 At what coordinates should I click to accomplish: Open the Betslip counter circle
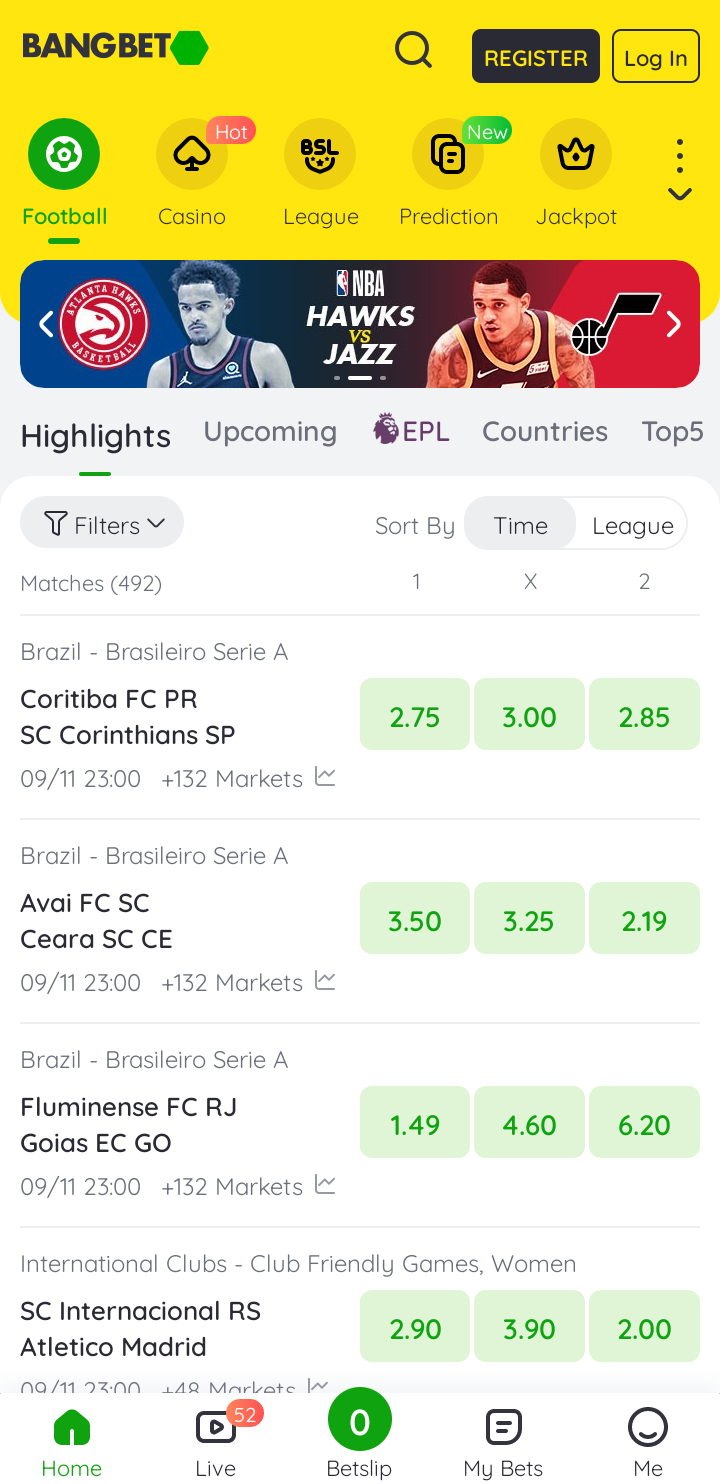pos(360,1421)
